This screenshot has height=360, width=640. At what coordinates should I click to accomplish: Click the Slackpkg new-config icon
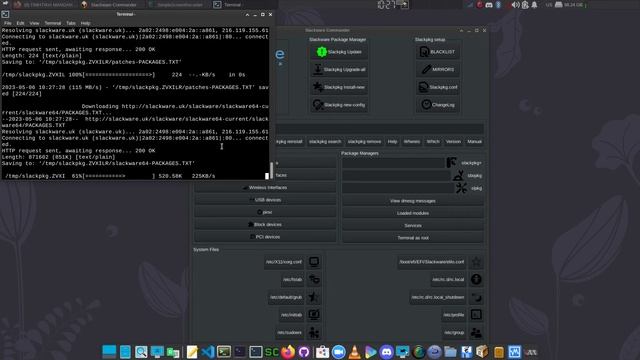click(318, 105)
